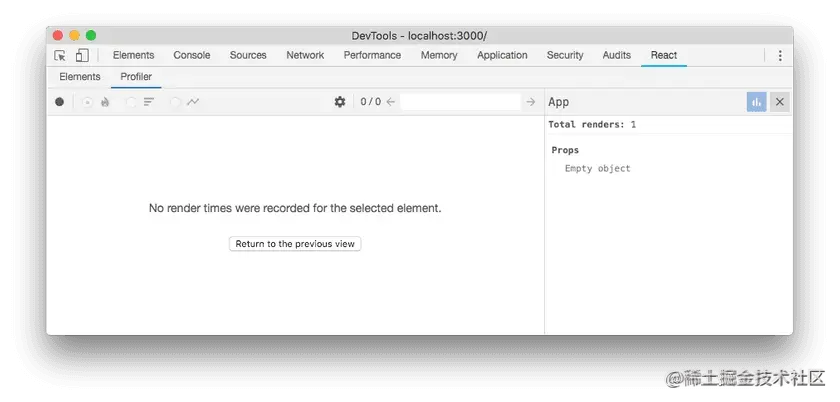The width and height of the screenshot is (840, 402).
Task: Select the React tab
Action: [x=664, y=55]
